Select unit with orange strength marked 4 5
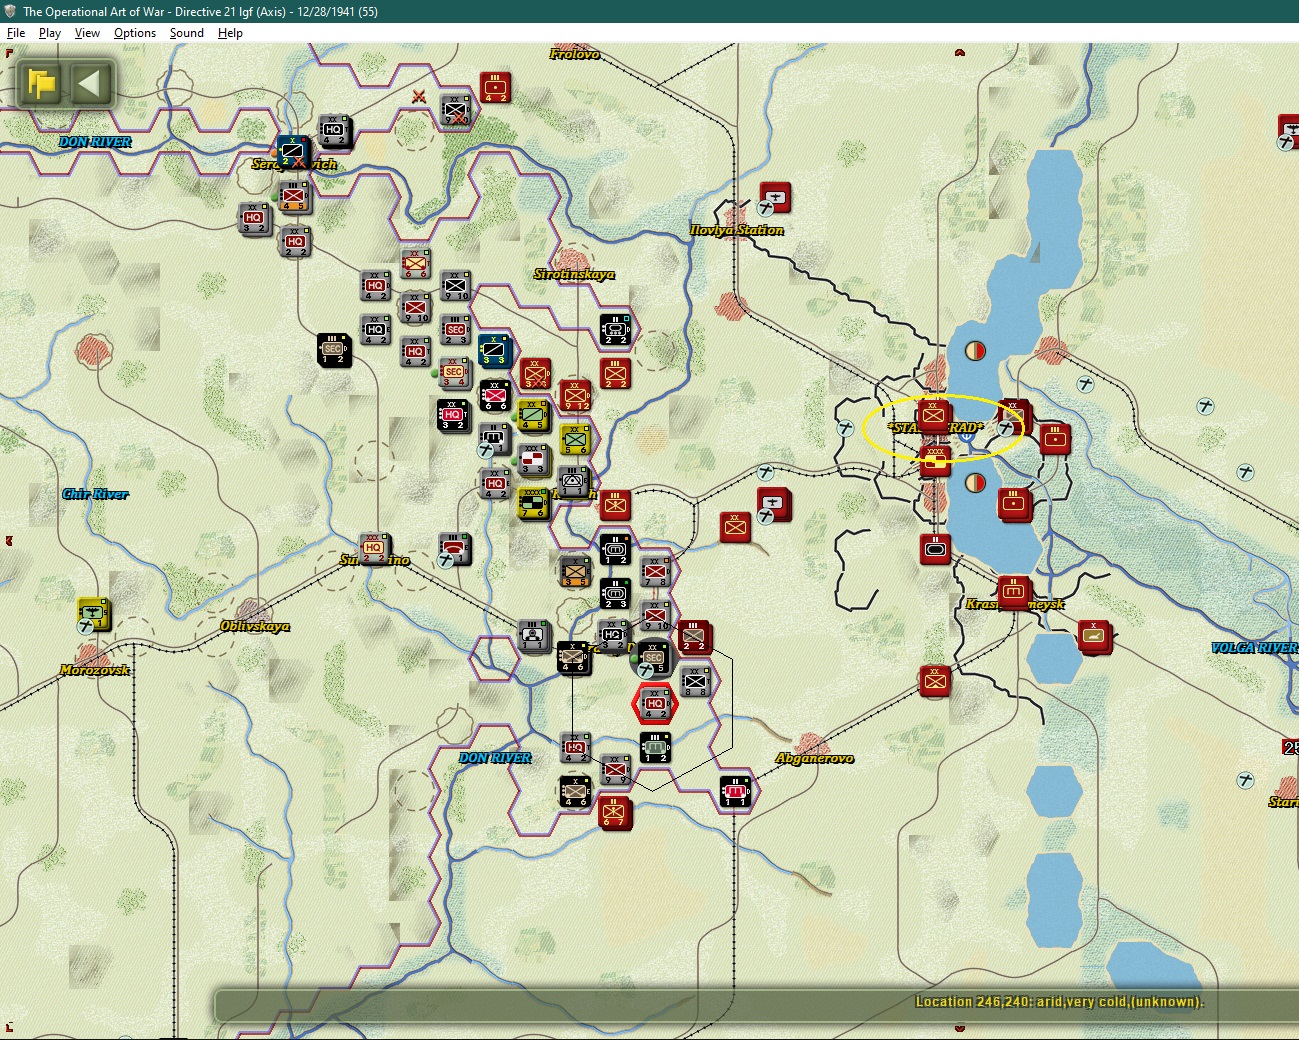Image resolution: width=1299 pixels, height=1040 pixels. point(295,196)
